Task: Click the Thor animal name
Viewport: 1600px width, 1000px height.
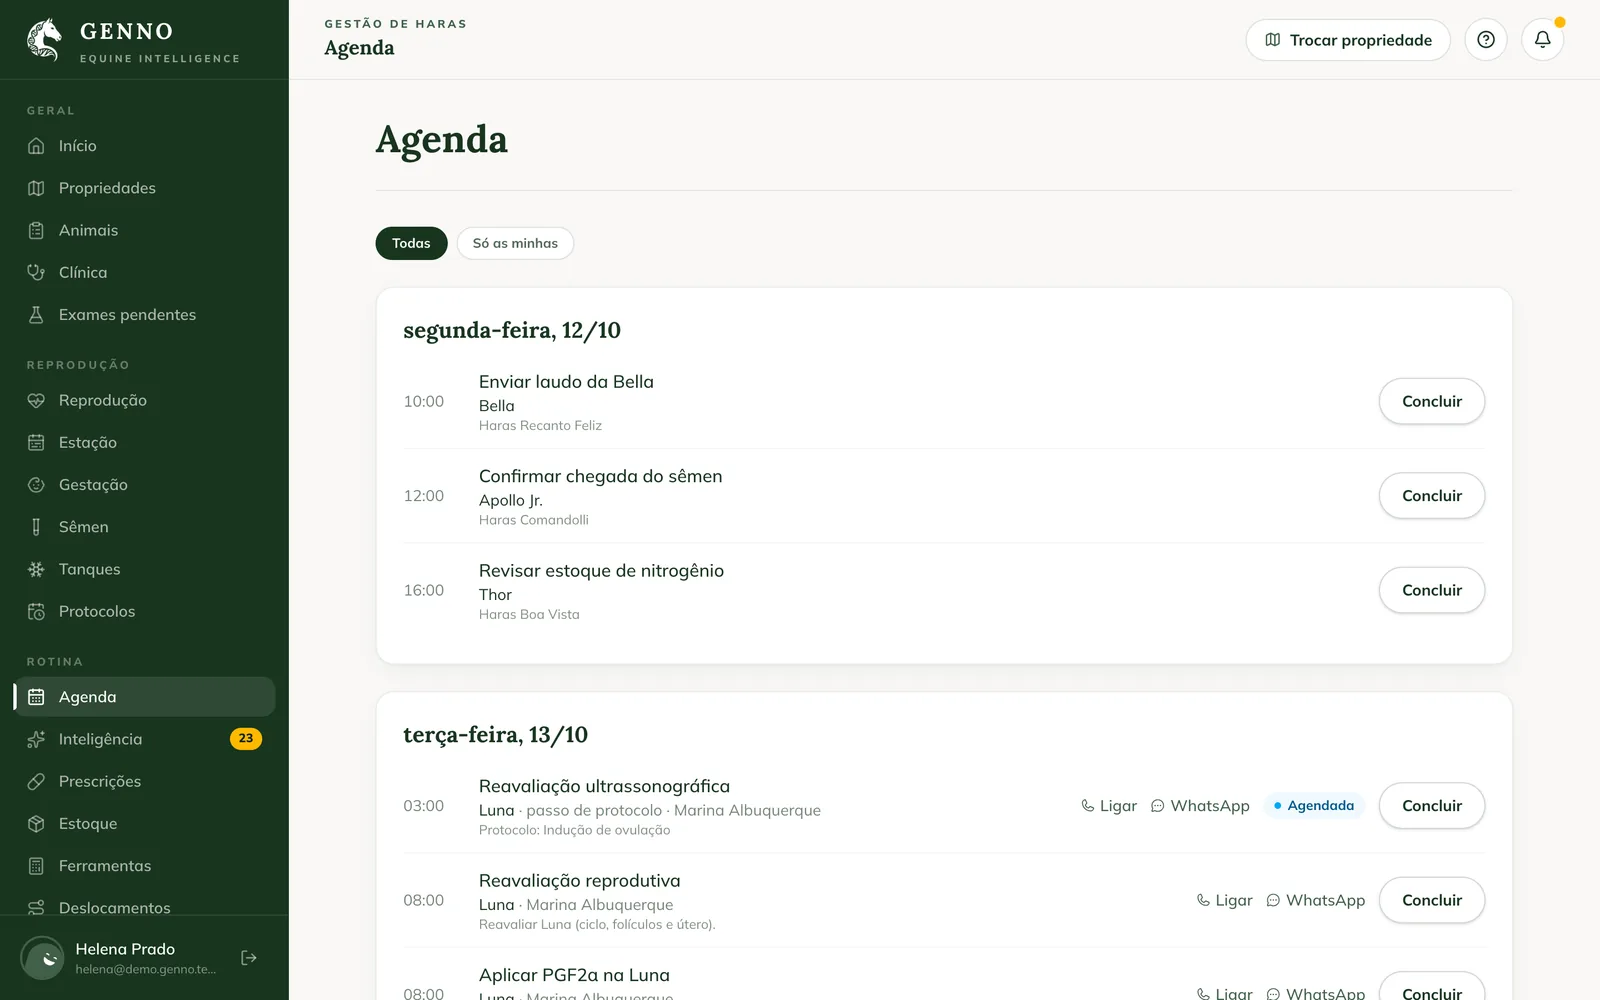Action: 495,595
